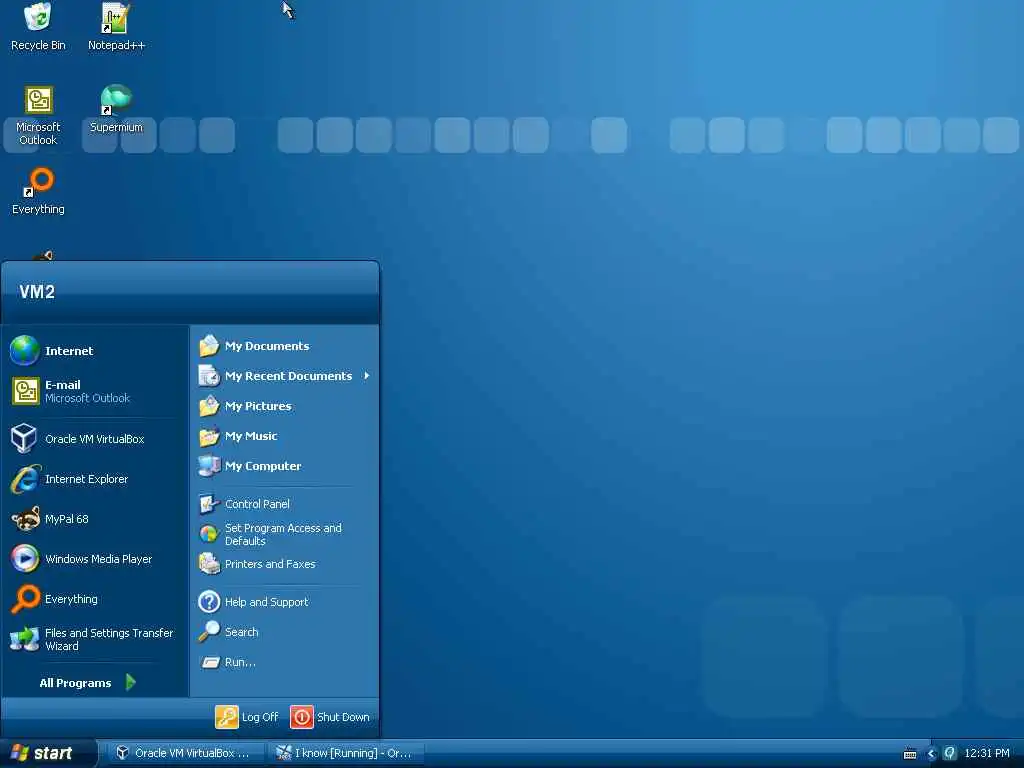The image size is (1024, 768).
Task: Launch Windows Media Player from Start menu
Action: (95, 559)
